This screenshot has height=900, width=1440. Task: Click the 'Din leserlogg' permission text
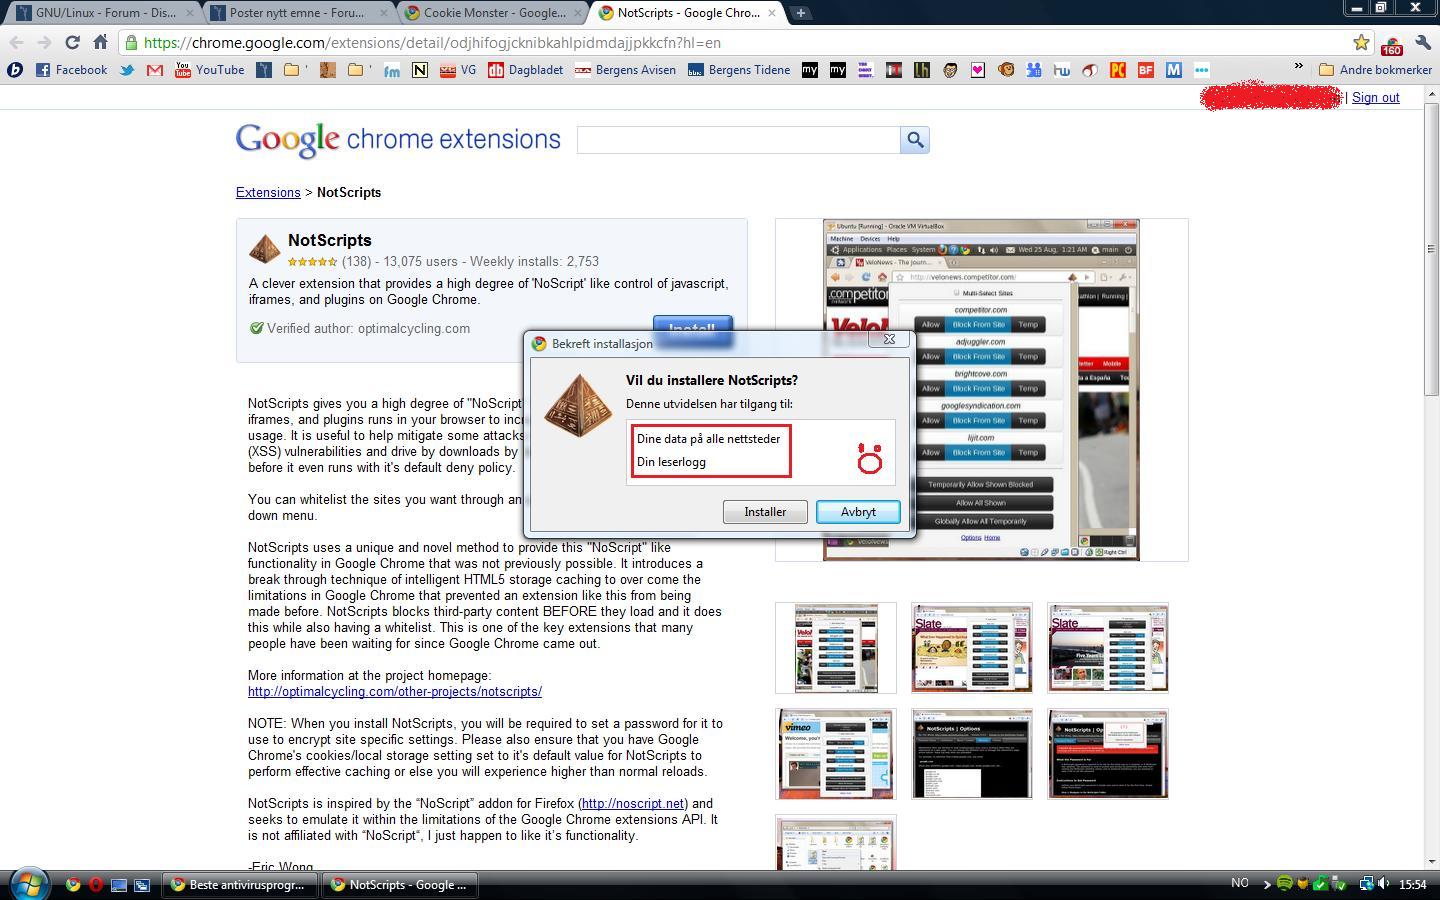tap(671, 462)
